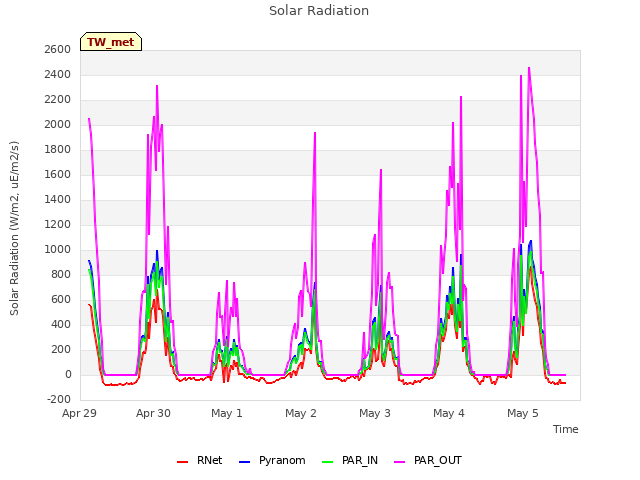Click the 2600 y-axis tick label
This screenshot has width=640, height=480.
pos(58,49)
